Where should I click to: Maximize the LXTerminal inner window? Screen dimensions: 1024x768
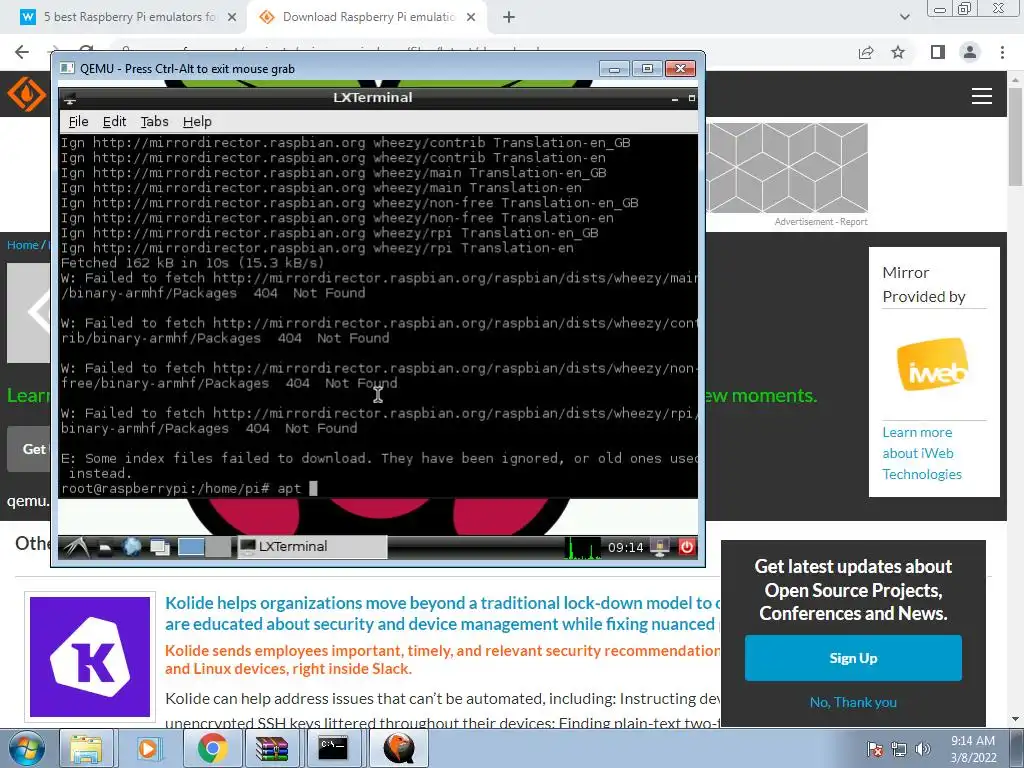click(692, 99)
